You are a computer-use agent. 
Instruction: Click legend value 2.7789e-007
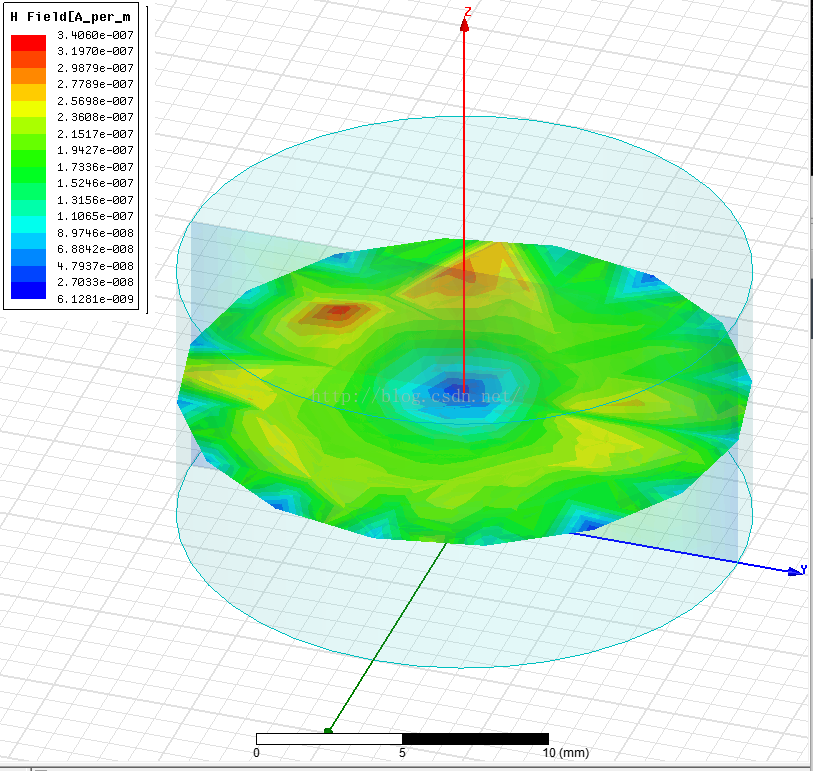coord(95,84)
